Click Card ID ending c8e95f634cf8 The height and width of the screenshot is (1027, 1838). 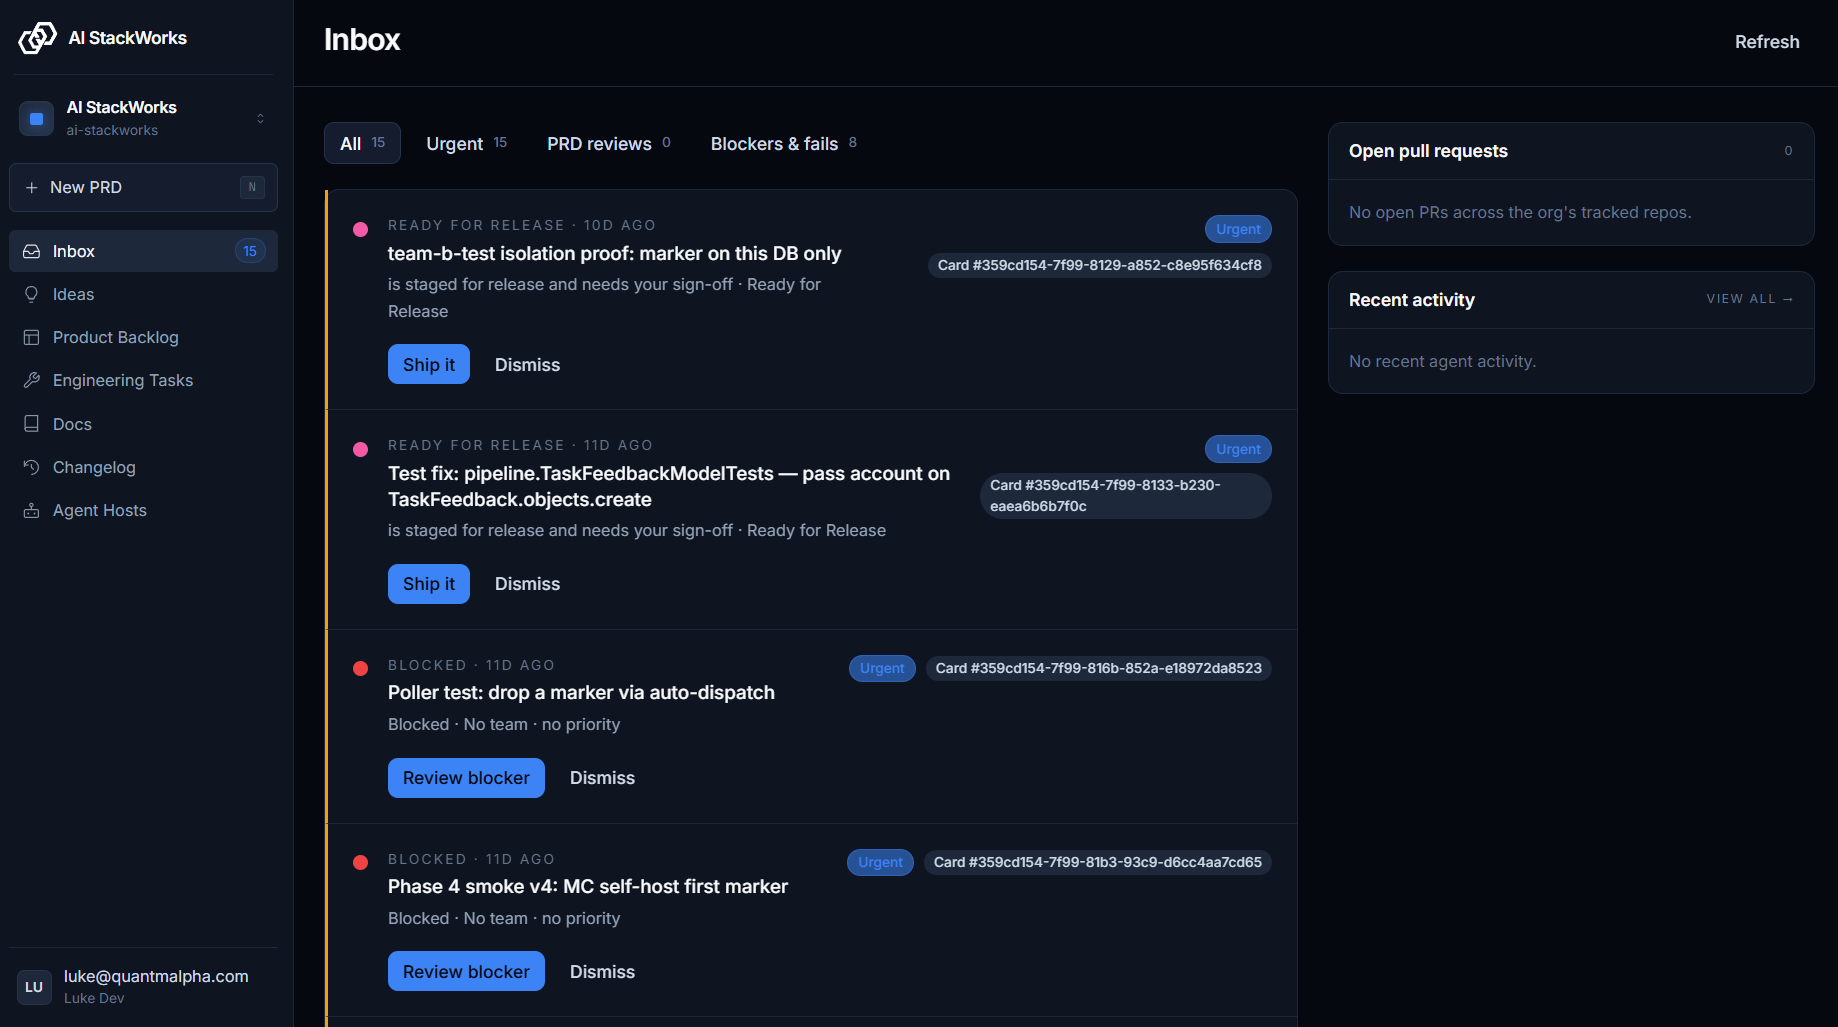[1100, 265]
